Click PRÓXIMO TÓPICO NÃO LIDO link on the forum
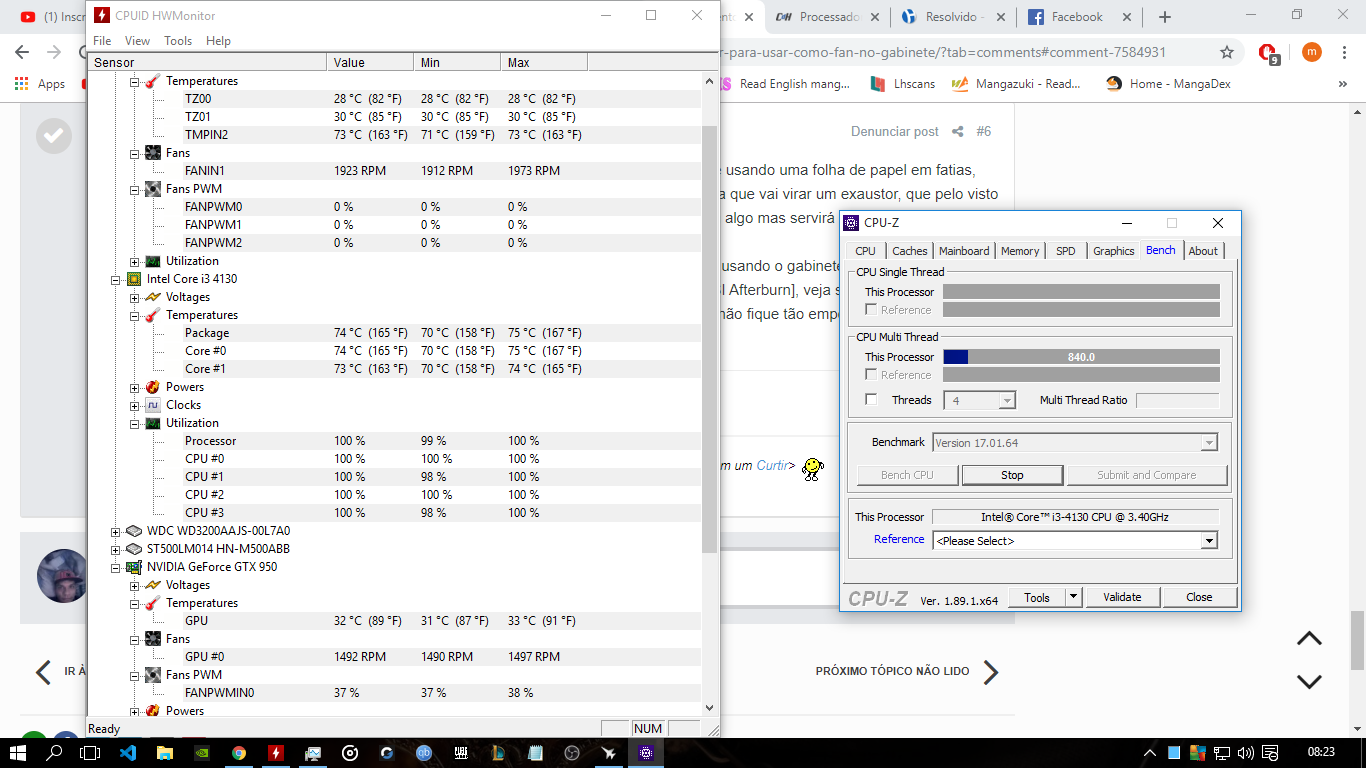Screen dimensions: 1366x768 tap(892, 672)
